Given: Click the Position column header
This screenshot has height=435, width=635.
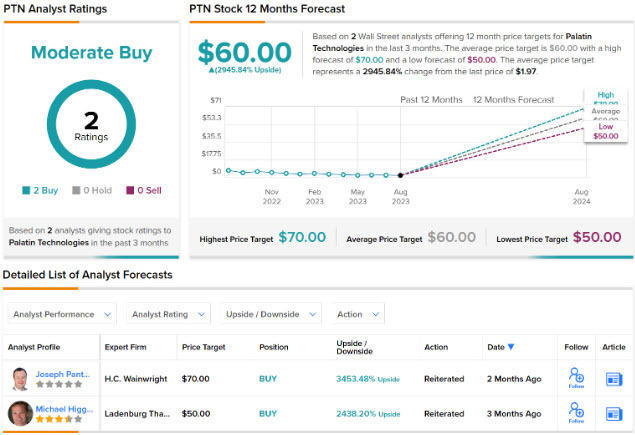Looking at the screenshot, I should (274, 347).
